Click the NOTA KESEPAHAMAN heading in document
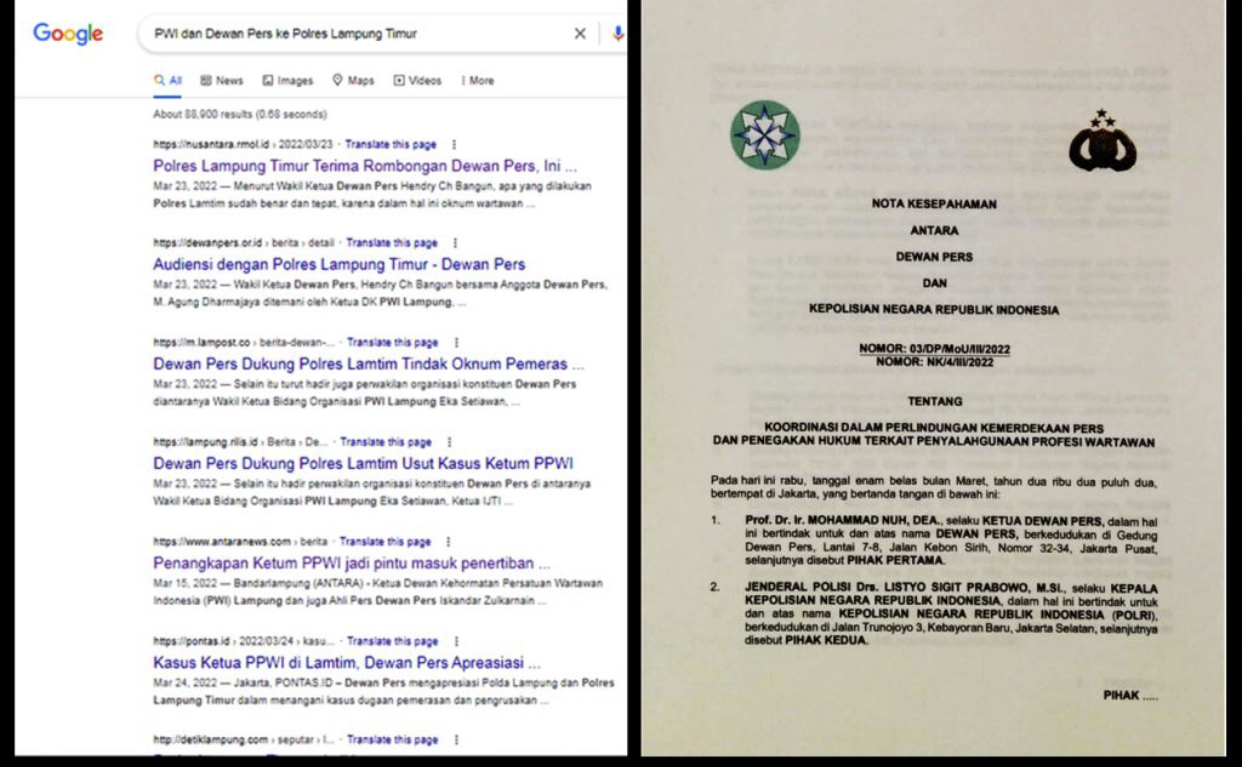The width and height of the screenshot is (1242, 777). tap(934, 203)
